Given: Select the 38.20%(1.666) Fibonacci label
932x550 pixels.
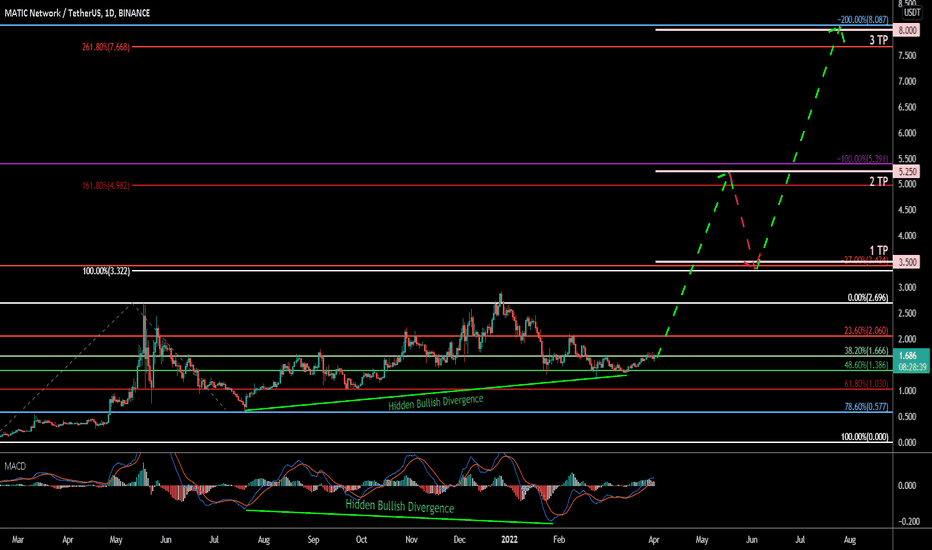Looking at the screenshot, I should point(867,351).
